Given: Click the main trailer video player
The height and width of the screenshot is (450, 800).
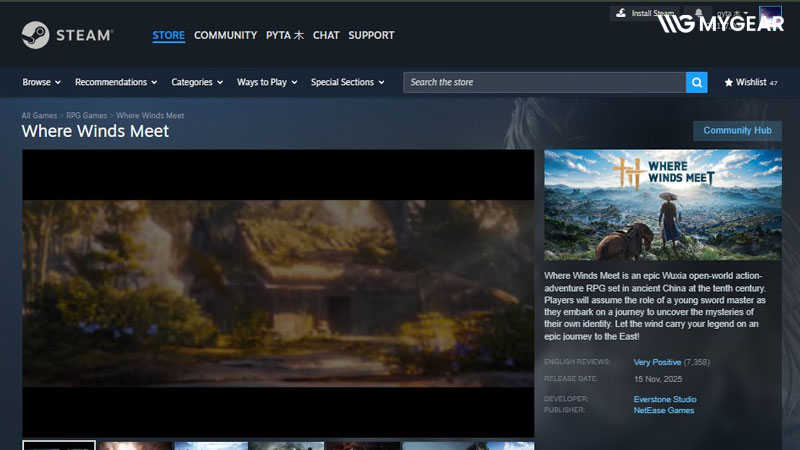Looking at the screenshot, I should 278,293.
